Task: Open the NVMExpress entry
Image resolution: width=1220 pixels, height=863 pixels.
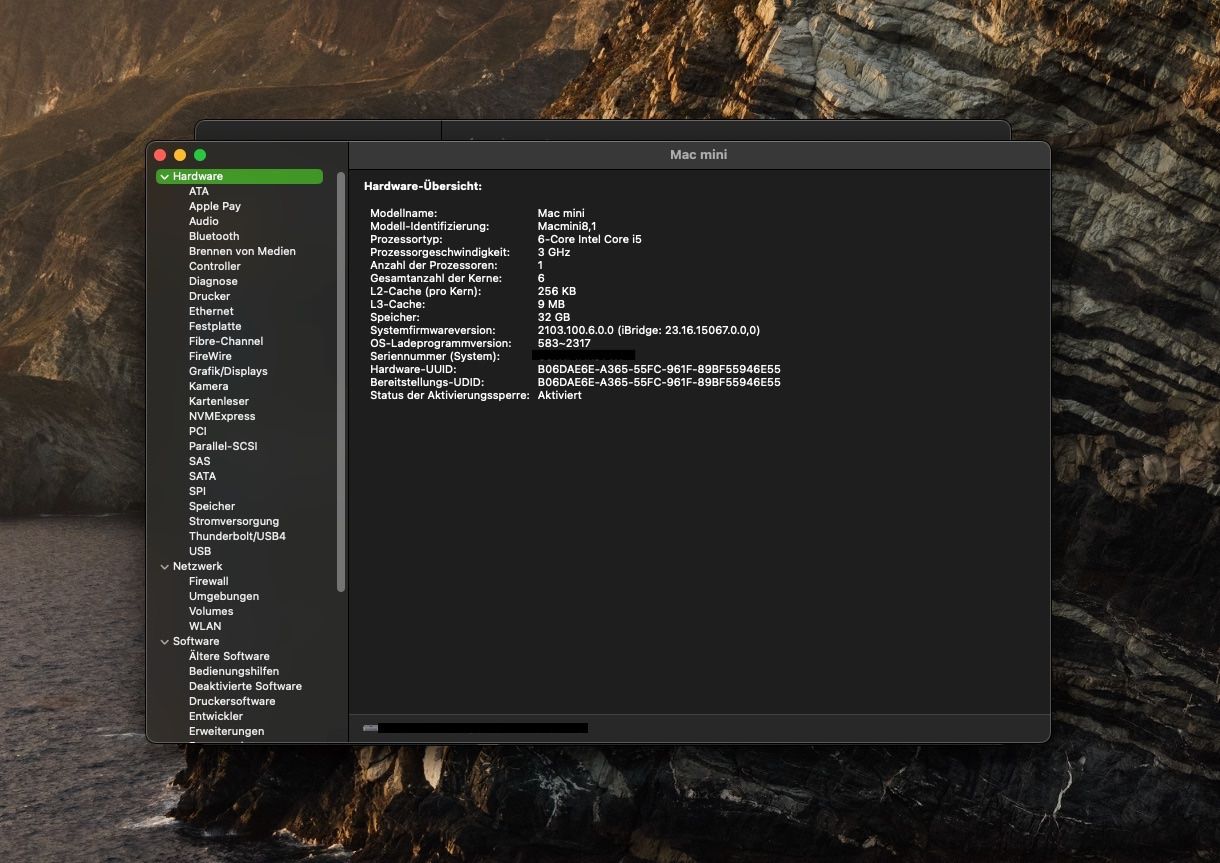Action: (222, 416)
